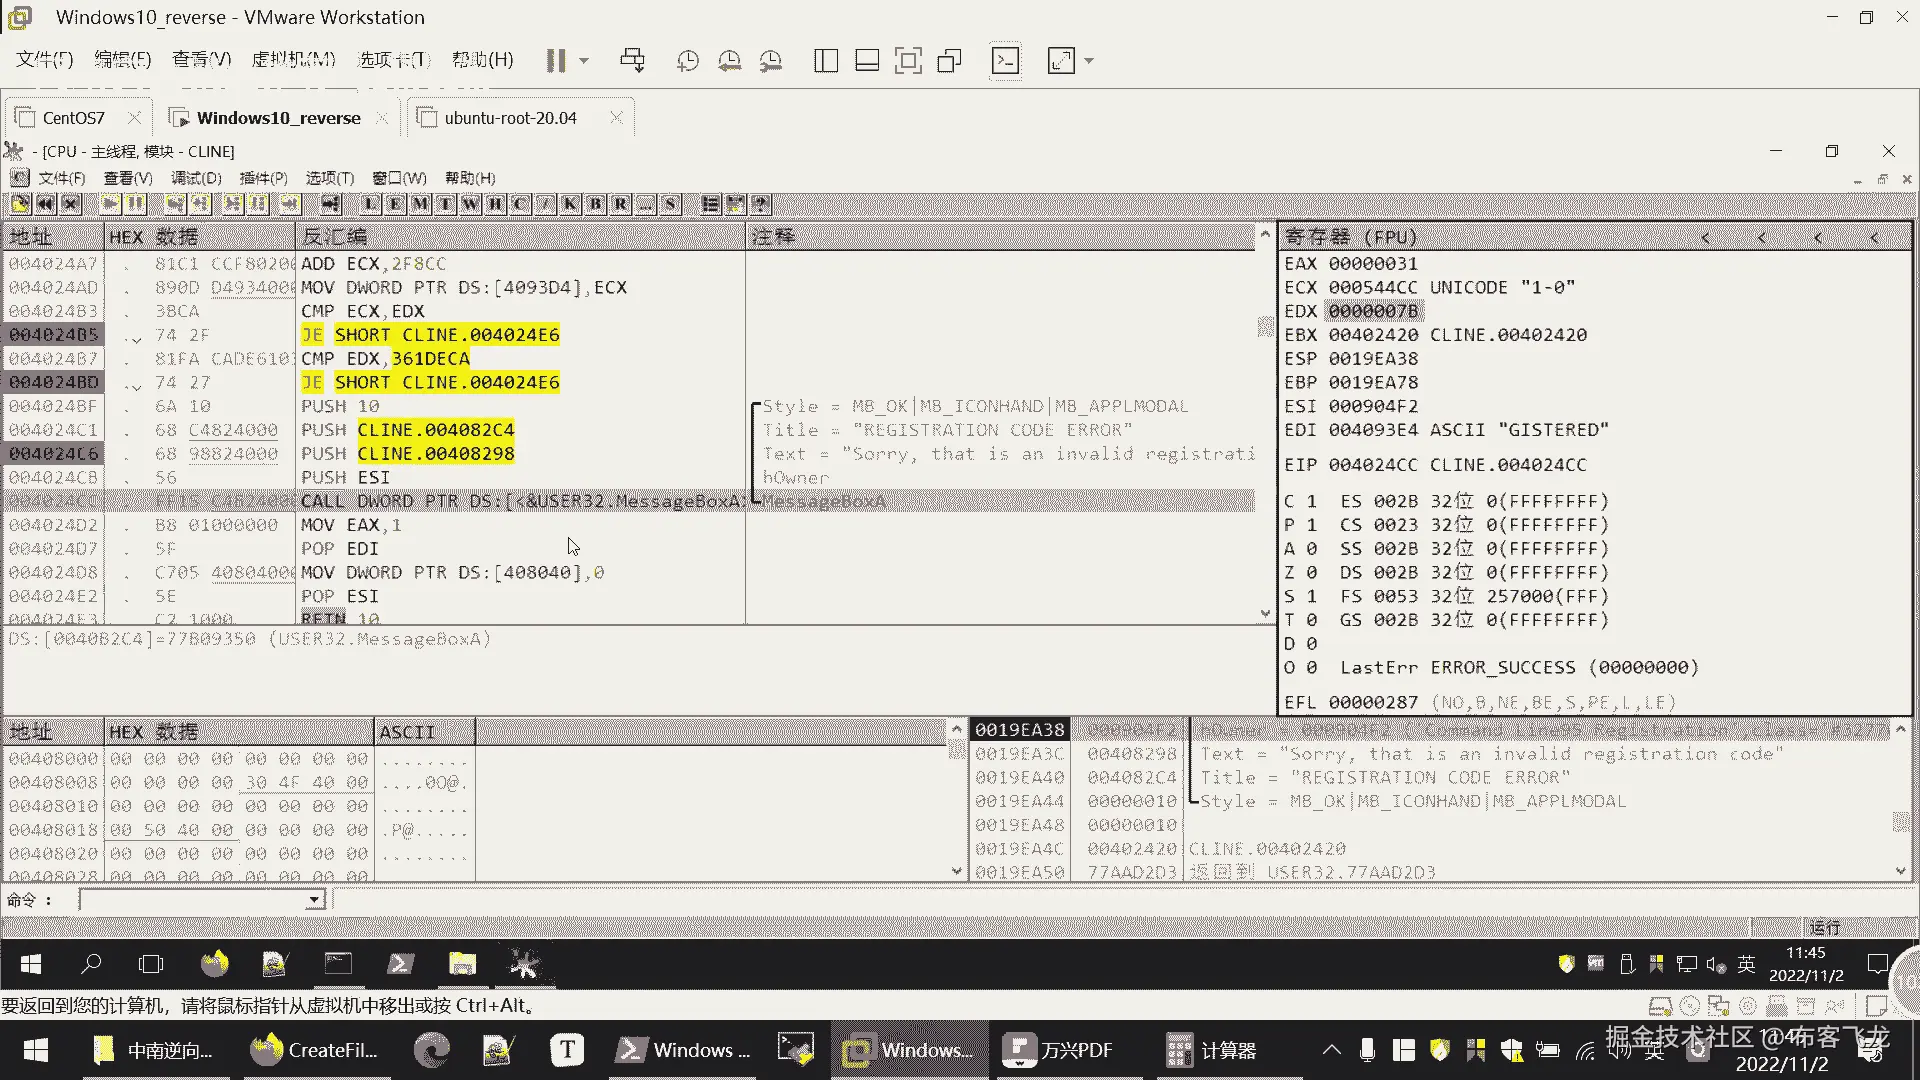1920x1080 pixels.
Task: Toggle VMware full screen mode icon
Action: [x=907, y=61]
